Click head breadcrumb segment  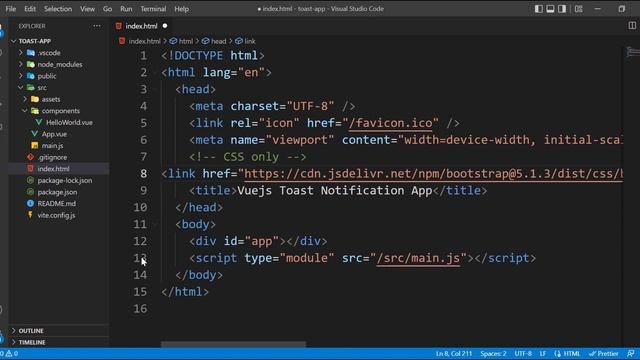[x=218, y=41]
